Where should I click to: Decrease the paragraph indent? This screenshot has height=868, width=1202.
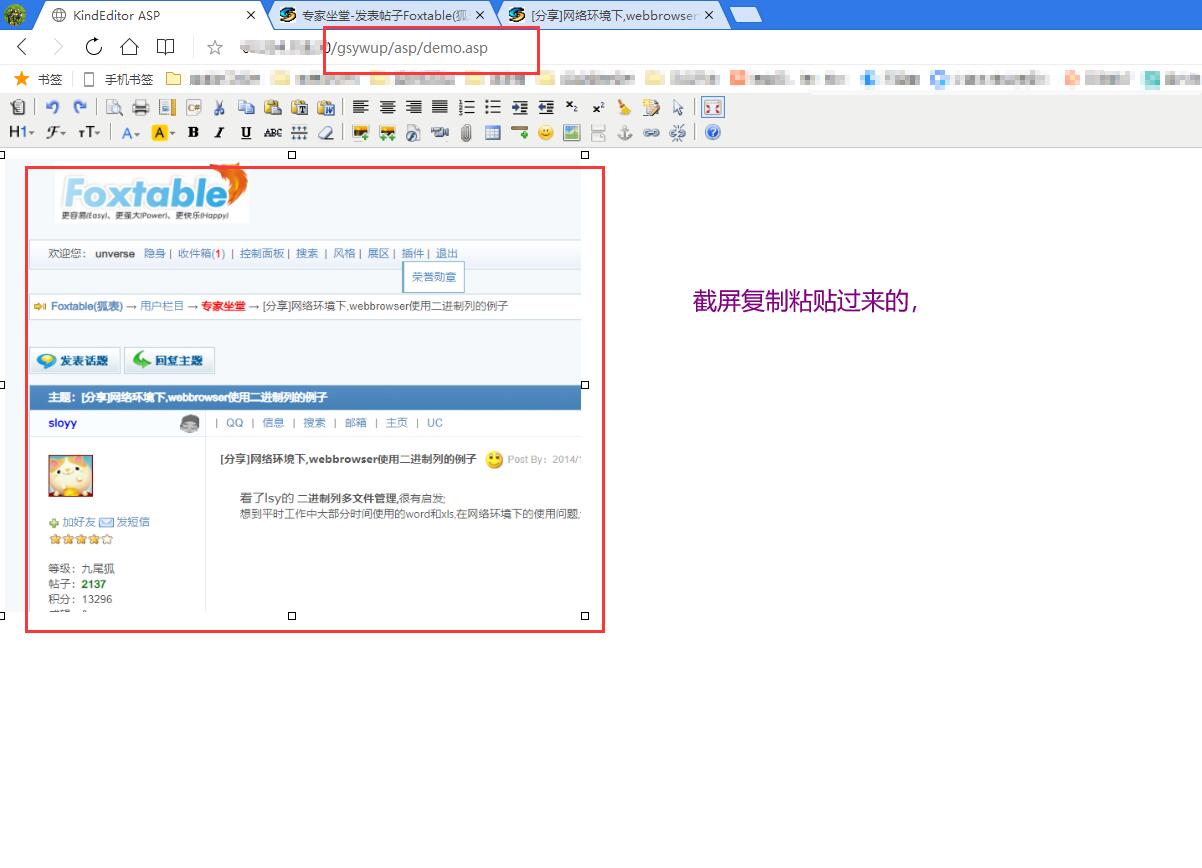[545, 107]
